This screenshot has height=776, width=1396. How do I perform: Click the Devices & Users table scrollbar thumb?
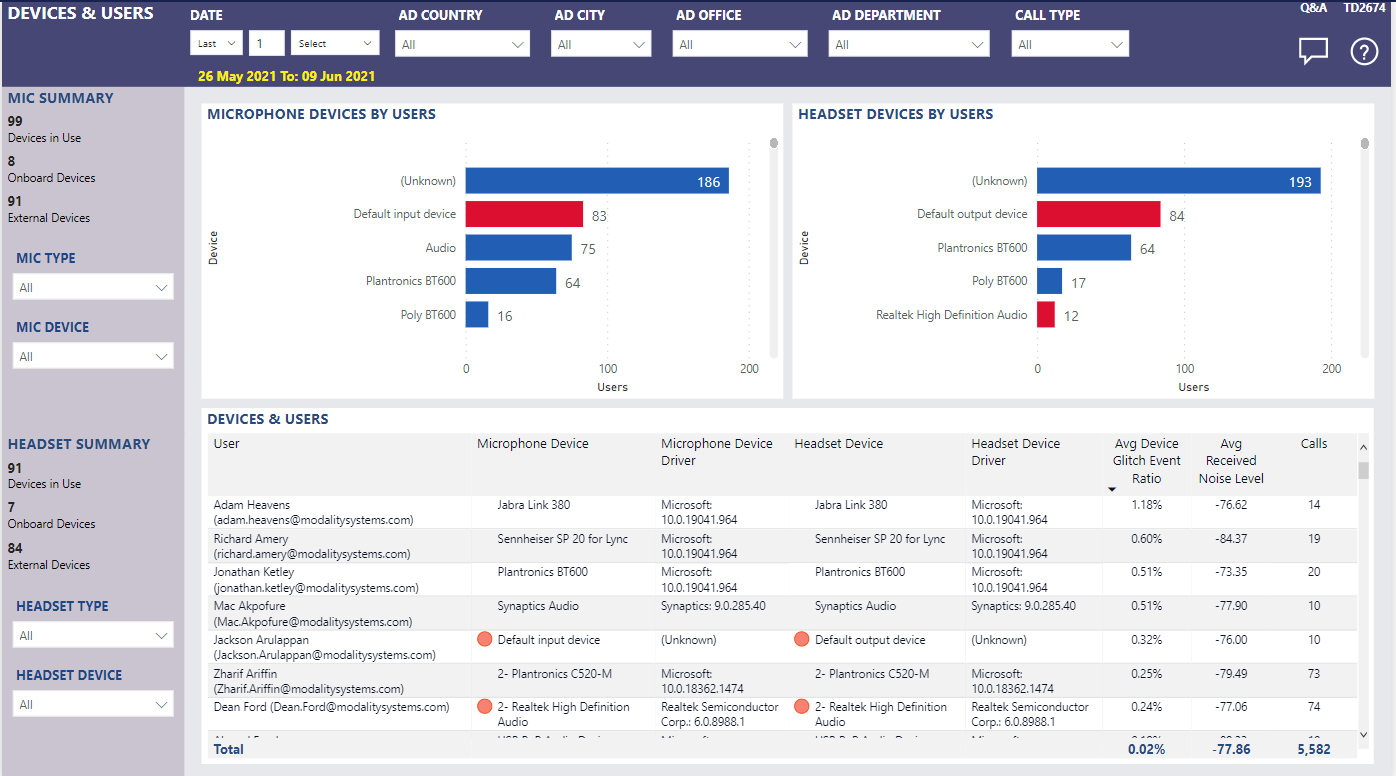[1364, 470]
